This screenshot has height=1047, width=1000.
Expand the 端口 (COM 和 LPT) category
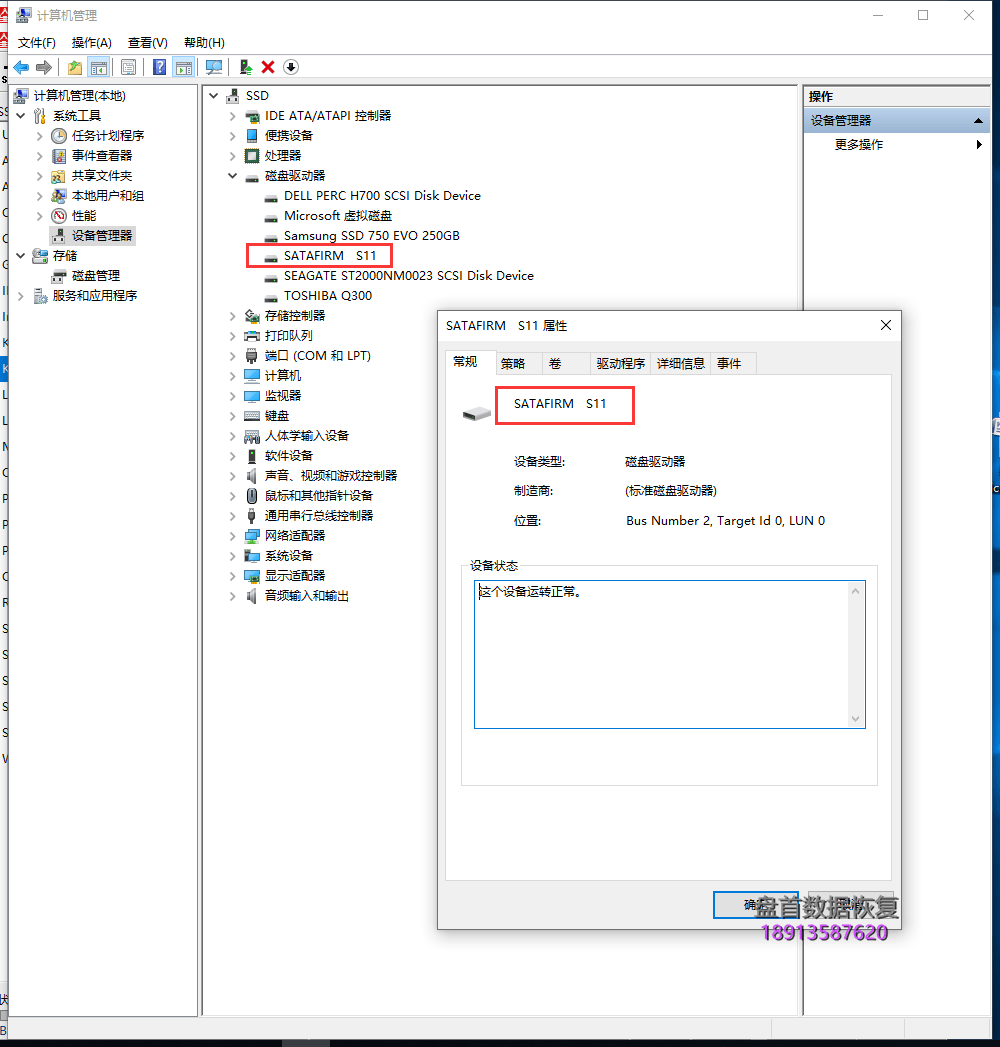click(x=232, y=356)
